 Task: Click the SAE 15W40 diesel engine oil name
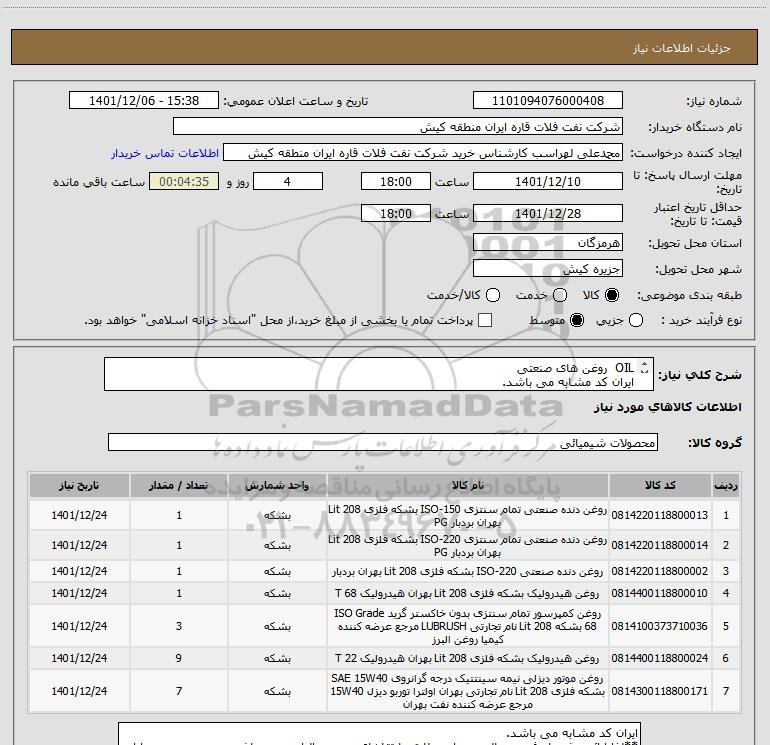[x=468, y=691]
